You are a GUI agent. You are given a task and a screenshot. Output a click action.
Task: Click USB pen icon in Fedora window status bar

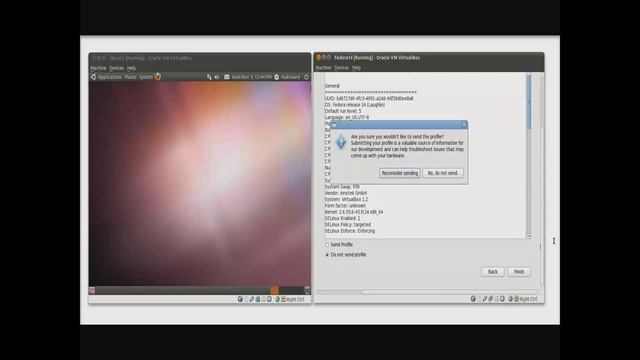(485, 299)
